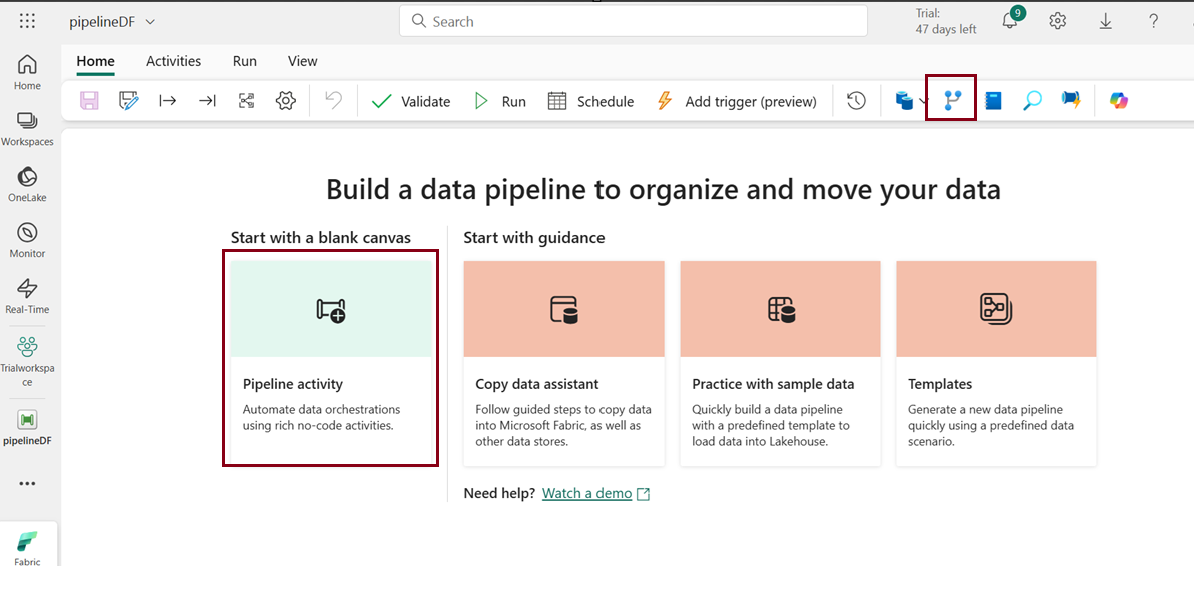Screen dimensions: 1194x592
Task: Click the export arrow icon
Action: (x=207, y=101)
